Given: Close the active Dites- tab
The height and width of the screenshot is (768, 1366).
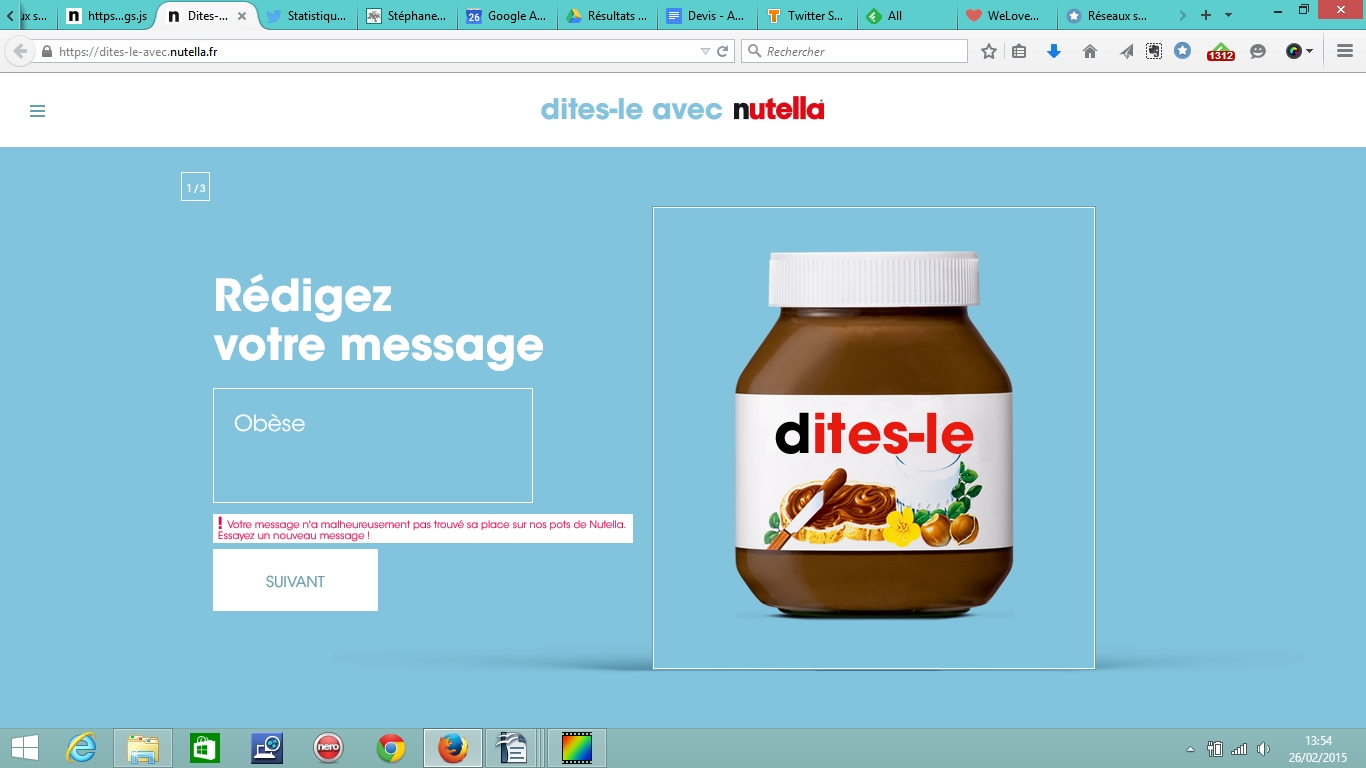Looking at the screenshot, I should [x=241, y=16].
